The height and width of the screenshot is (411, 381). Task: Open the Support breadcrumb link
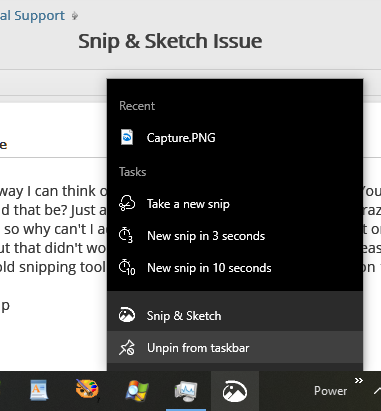[x=32, y=16]
